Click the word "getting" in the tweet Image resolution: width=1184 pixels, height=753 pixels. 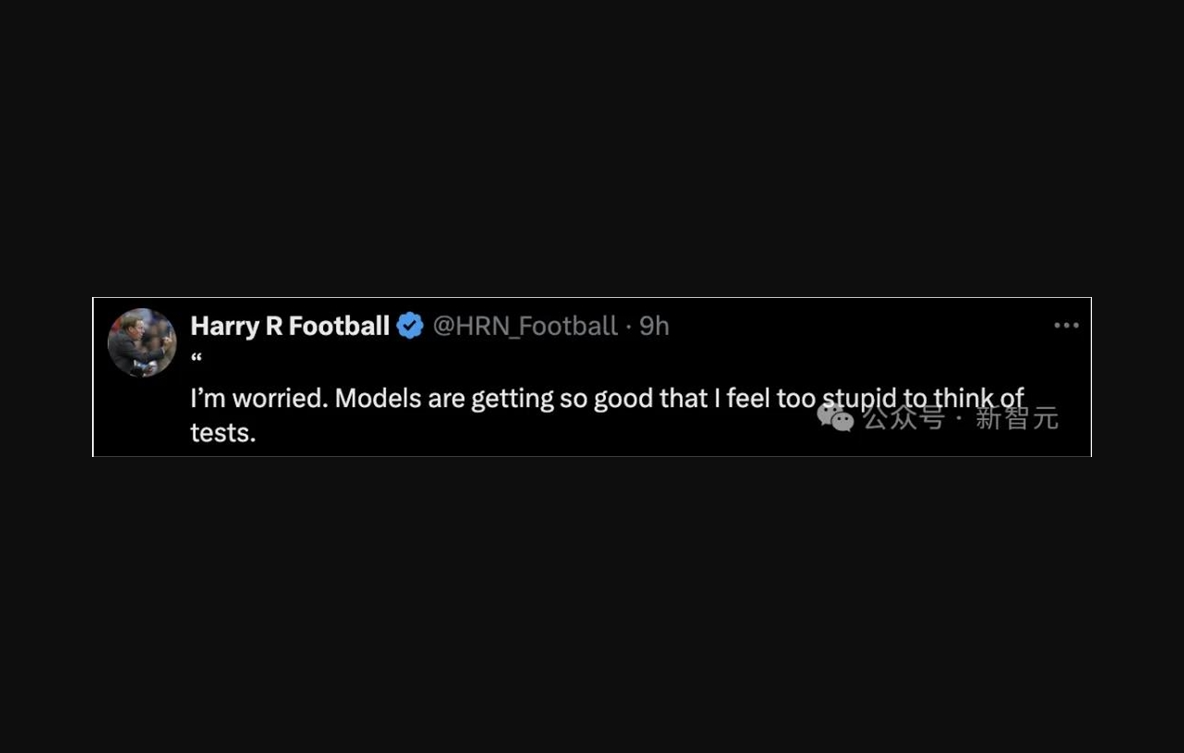(x=512, y=399)
